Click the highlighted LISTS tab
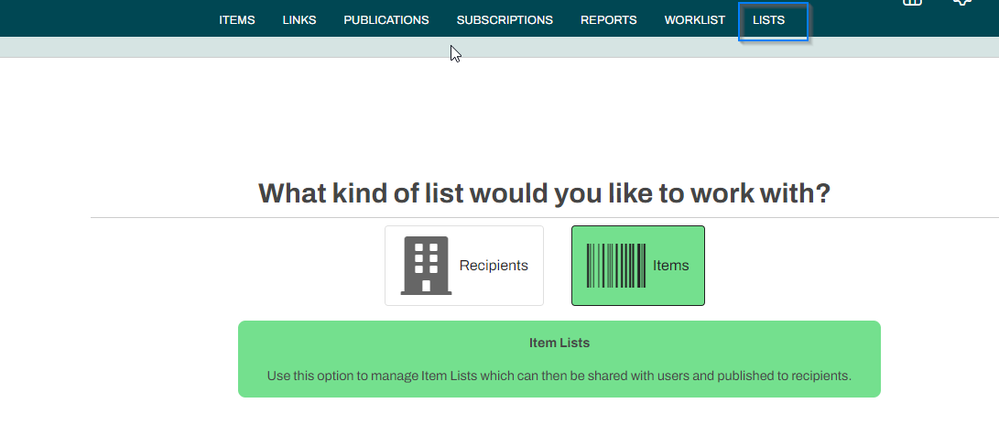The image size is (999, 448). pyautogui.click(x=769, y=20)
